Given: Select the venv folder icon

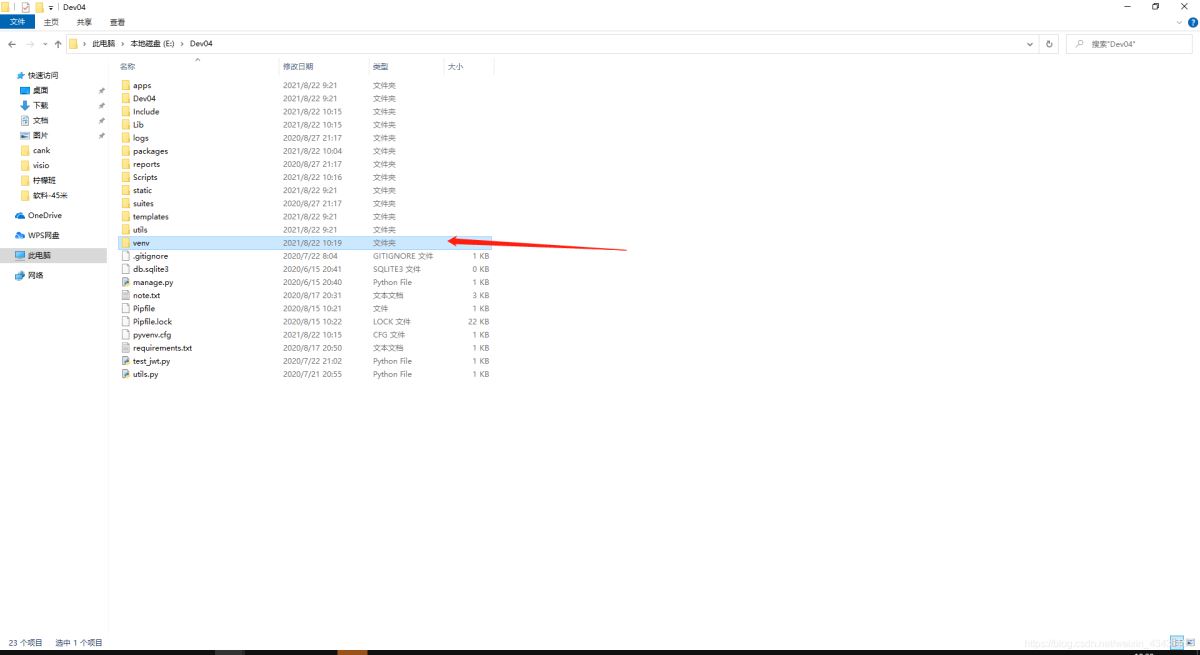Looking at the screenshot, I should (125, 243).
